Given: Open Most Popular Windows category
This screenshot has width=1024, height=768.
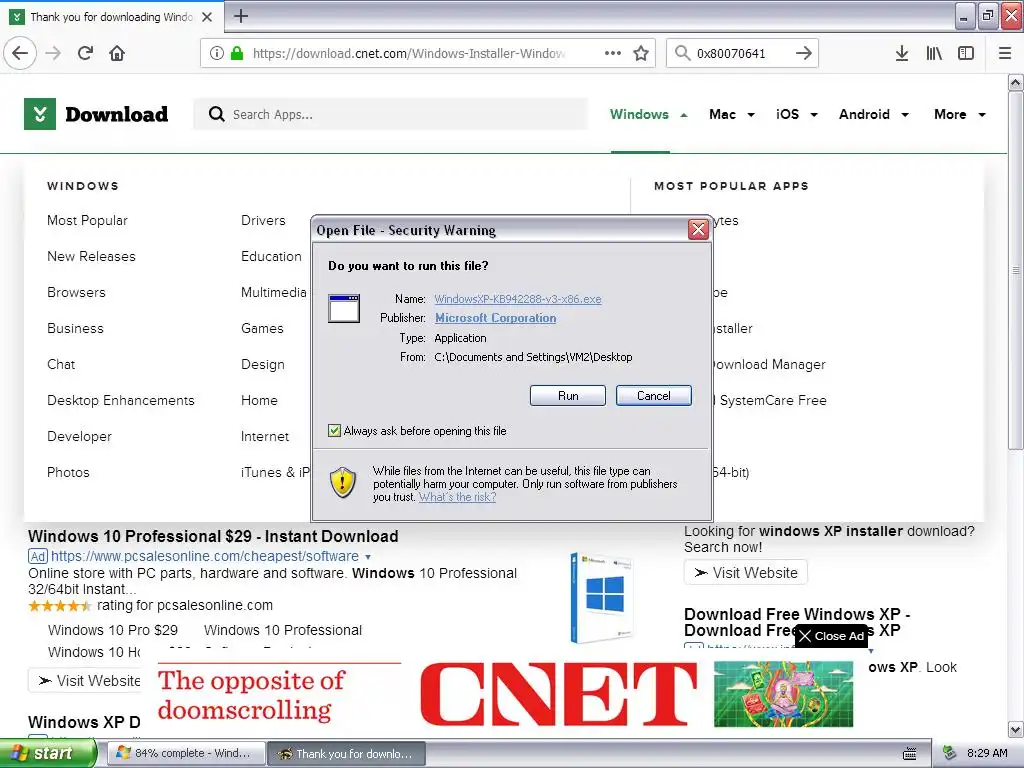Looking at the screenshot, I should [88, 221].
